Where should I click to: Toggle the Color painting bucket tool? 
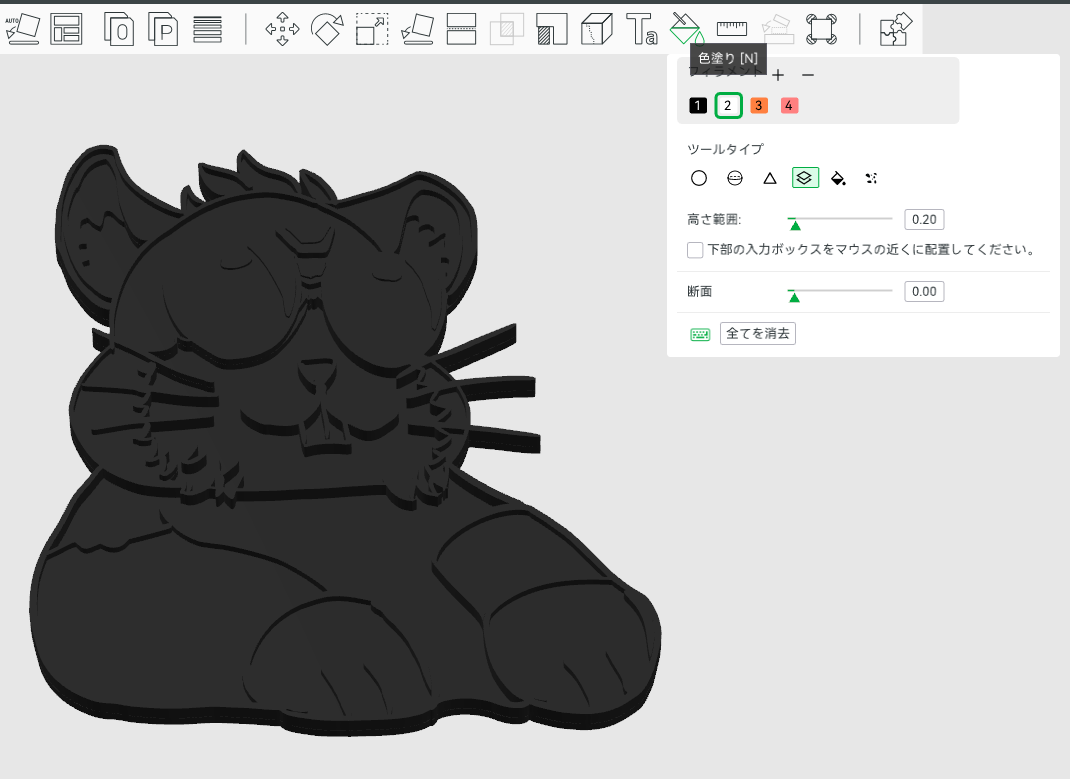pyautogui.click(x=686, y=29)
